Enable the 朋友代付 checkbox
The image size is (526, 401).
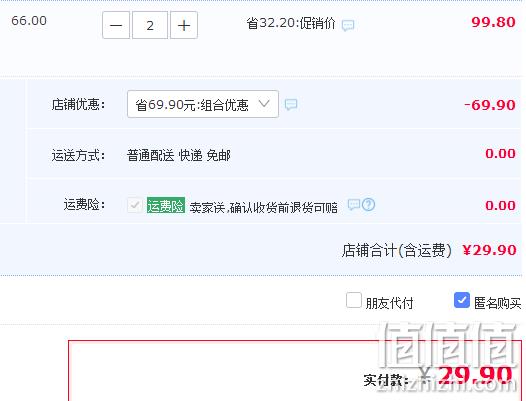coord(354,300)
